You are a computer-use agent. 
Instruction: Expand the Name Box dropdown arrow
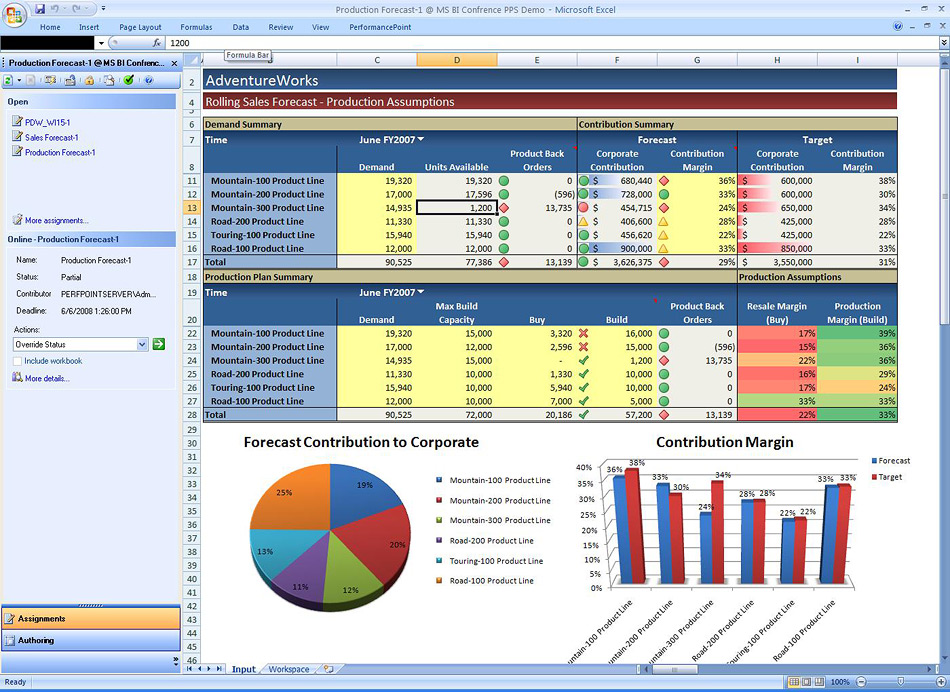tap(101, 43)
